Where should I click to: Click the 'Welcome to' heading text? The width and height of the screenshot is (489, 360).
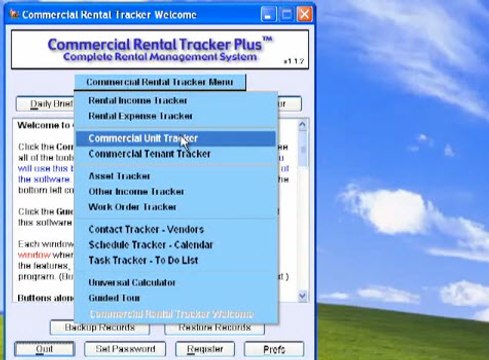(43, 125)
